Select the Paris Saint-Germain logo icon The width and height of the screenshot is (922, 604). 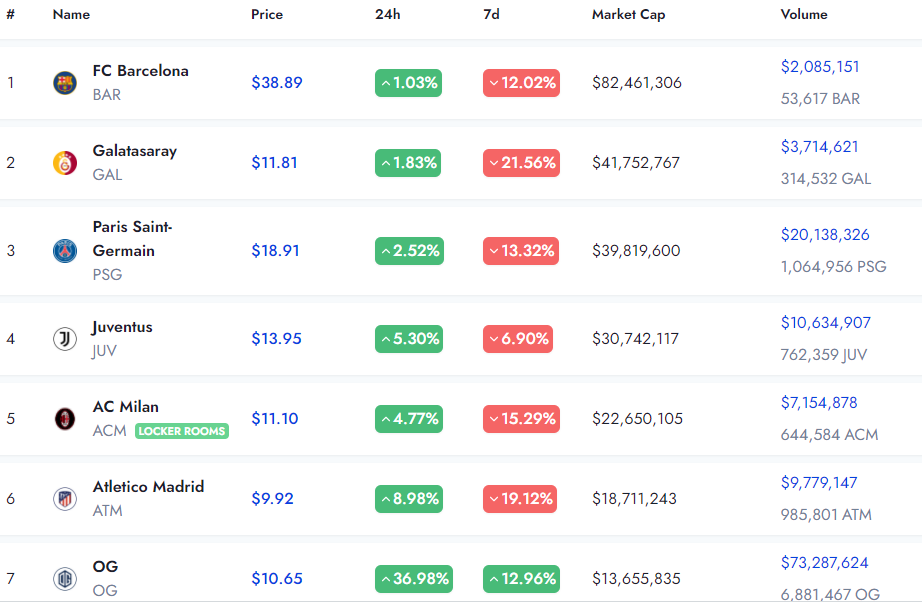[x=65, y=251]
